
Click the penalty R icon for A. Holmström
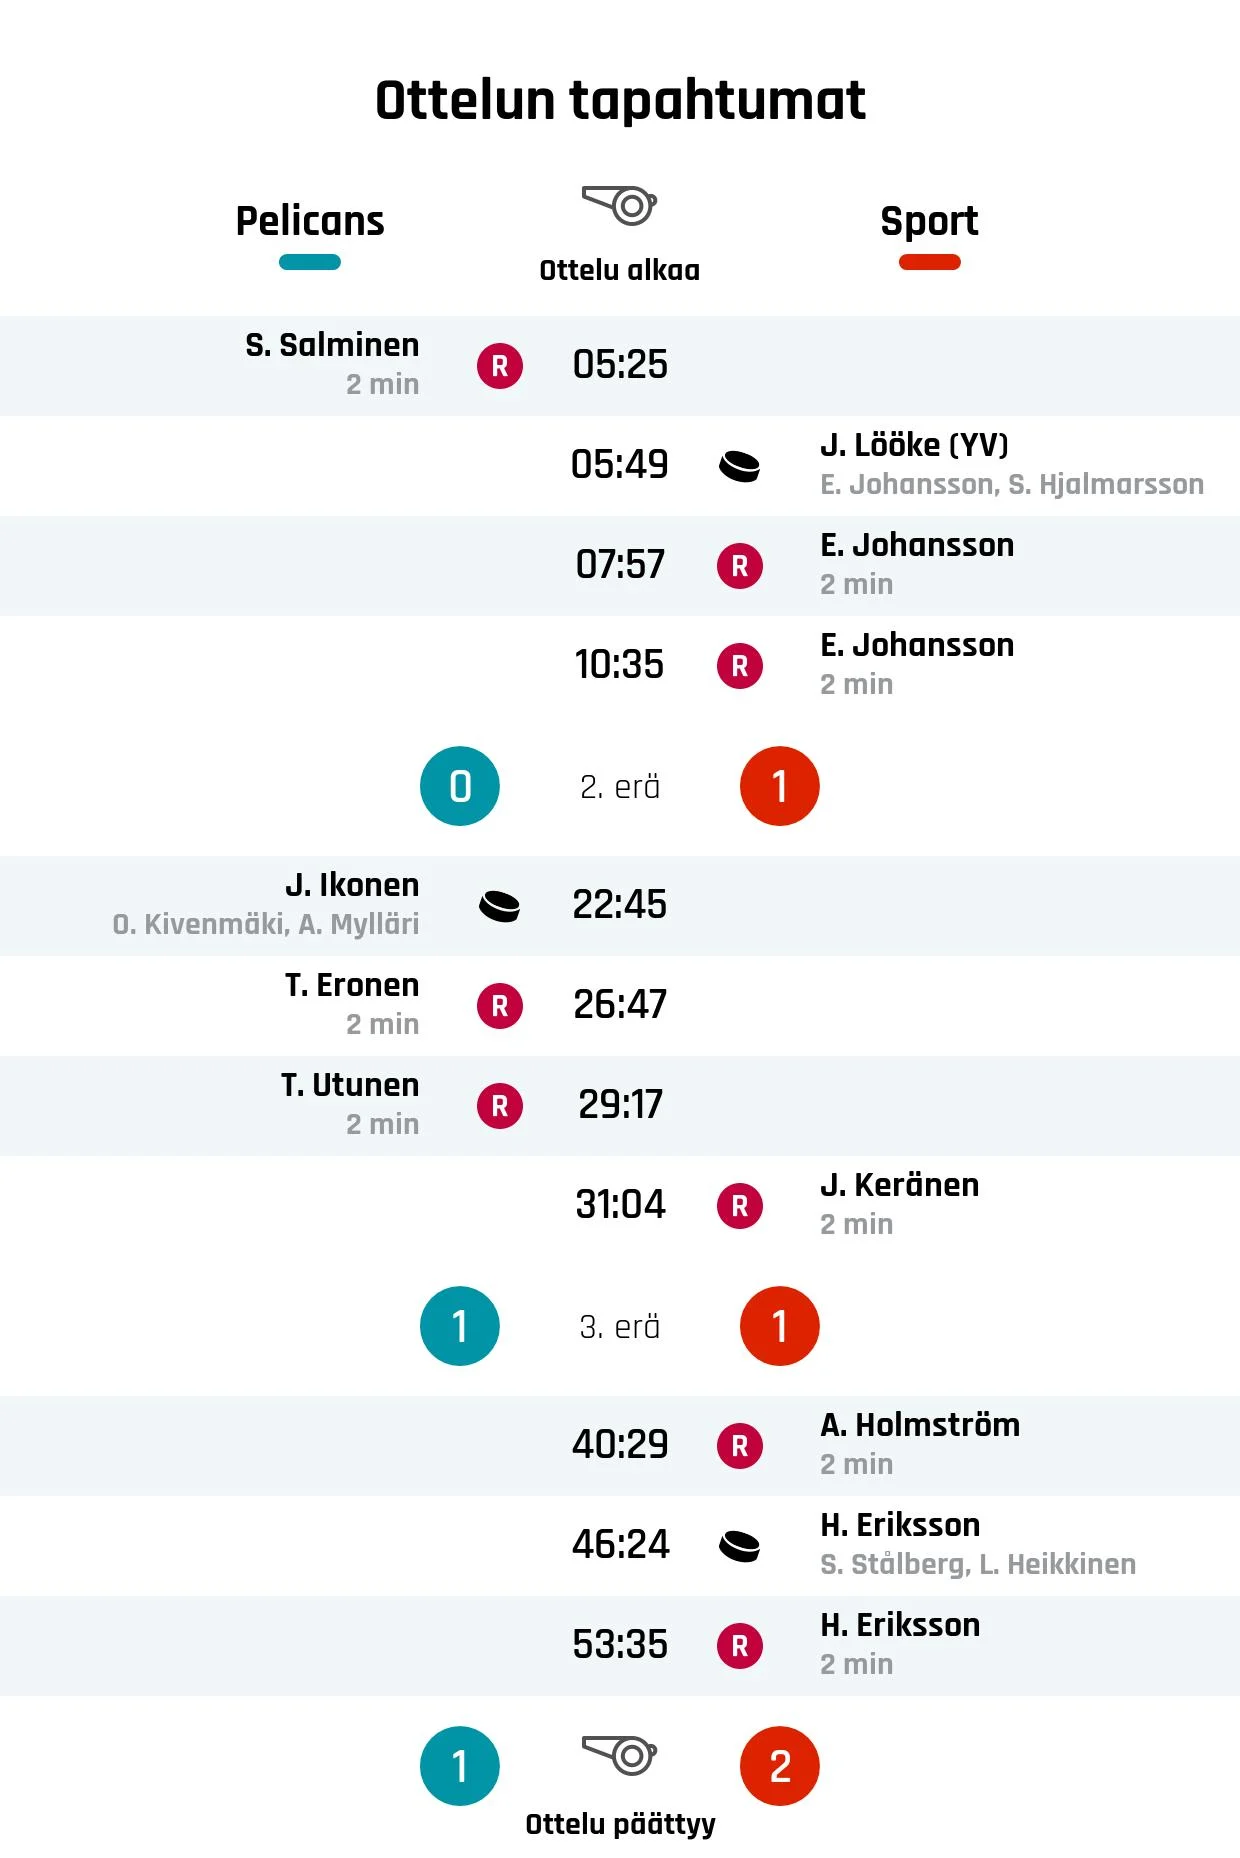tap(740, 1446)
